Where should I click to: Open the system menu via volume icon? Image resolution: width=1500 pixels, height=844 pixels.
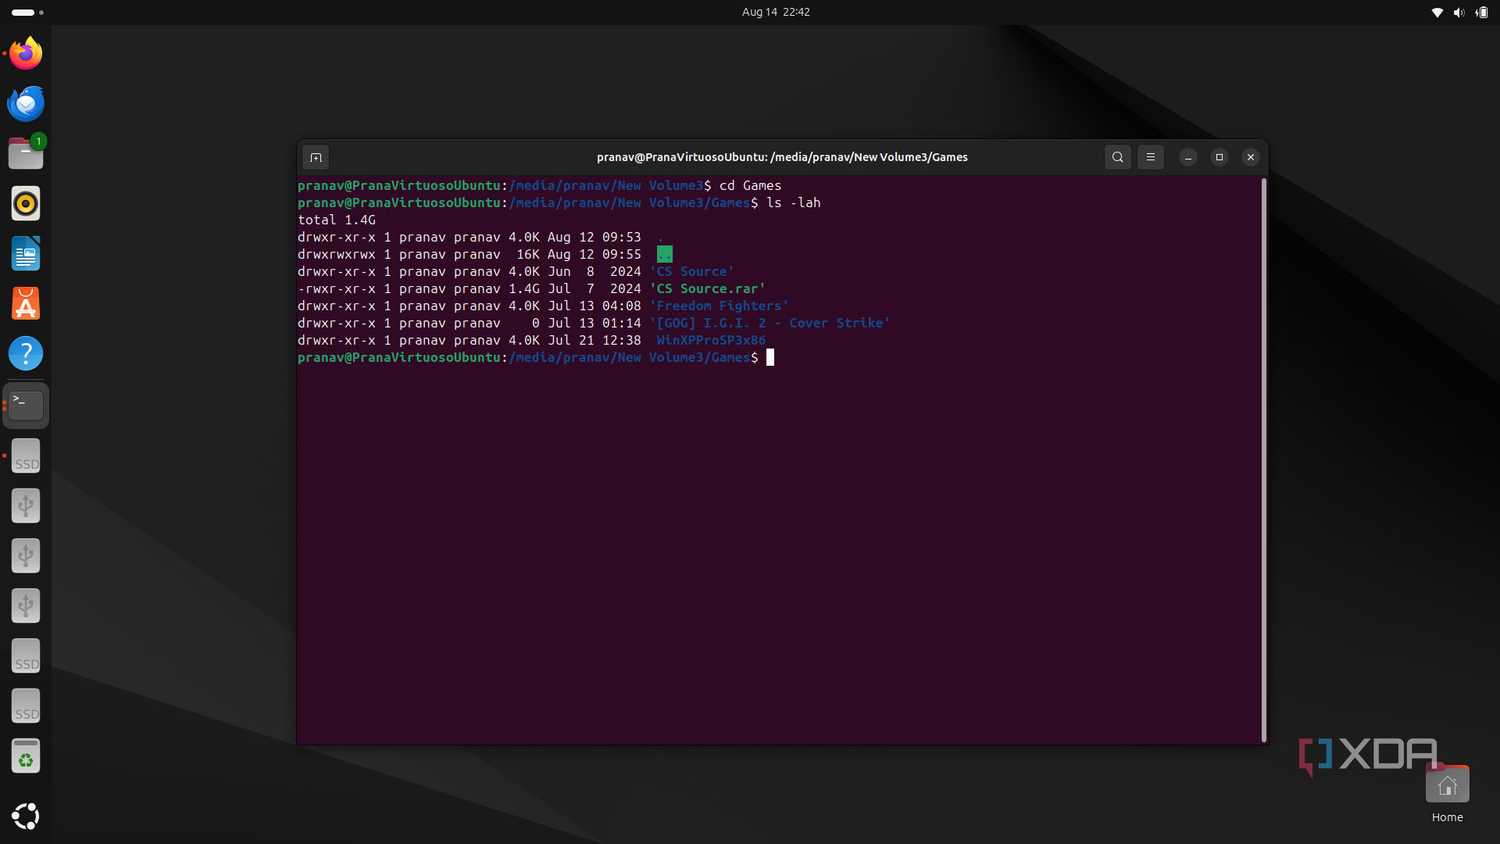tap(1459, 12)
